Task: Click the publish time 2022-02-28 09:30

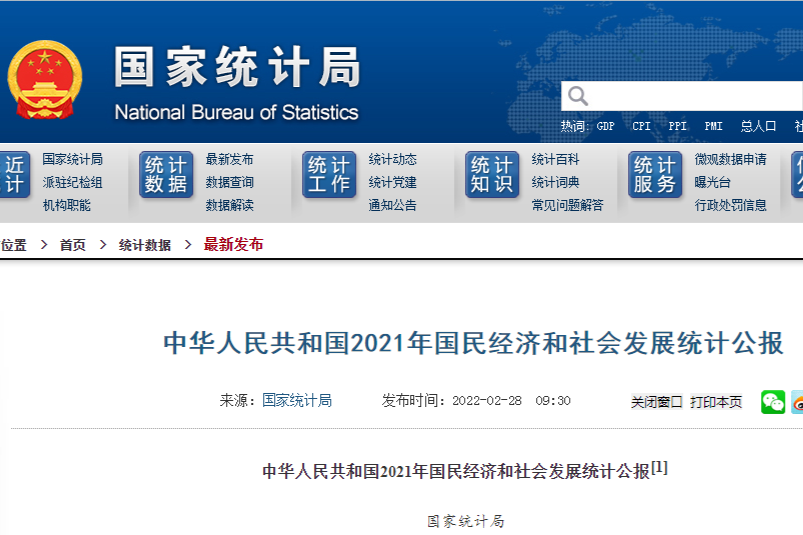Action: [x=511, y=401]
